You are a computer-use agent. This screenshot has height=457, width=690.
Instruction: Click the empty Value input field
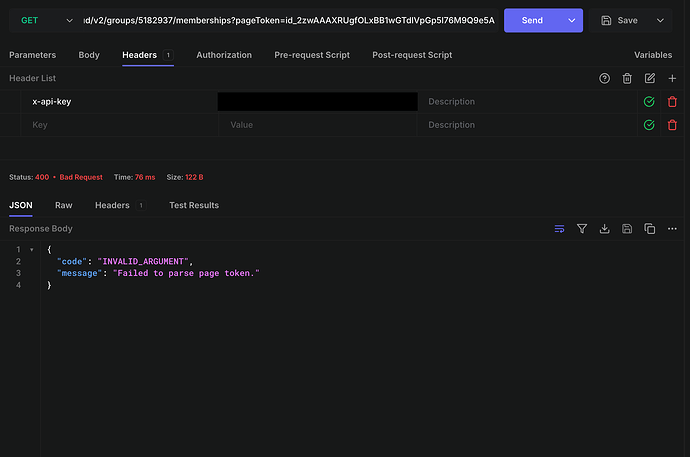(317, 125)
